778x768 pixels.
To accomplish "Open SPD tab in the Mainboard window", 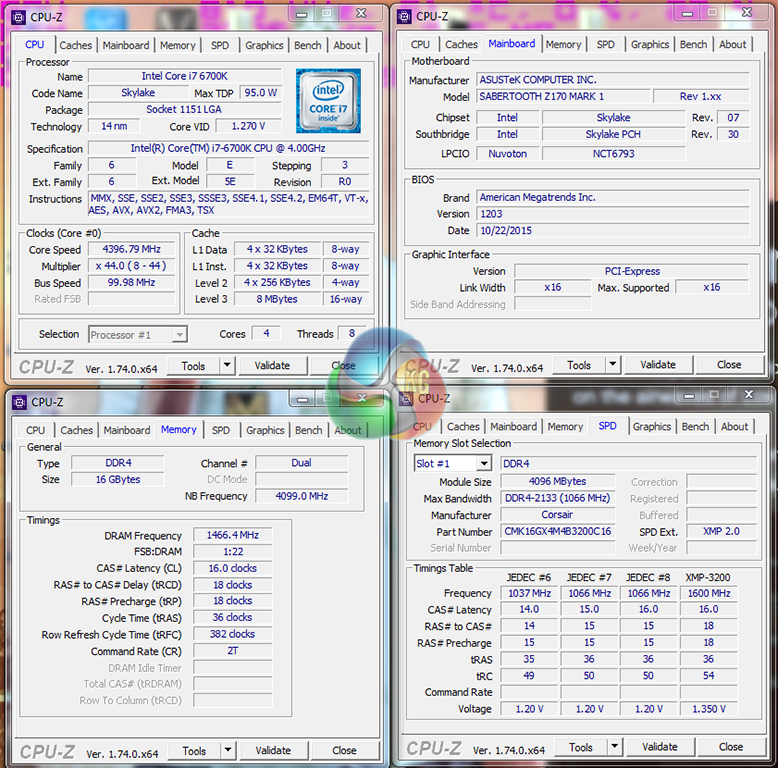I will (605, 44).
